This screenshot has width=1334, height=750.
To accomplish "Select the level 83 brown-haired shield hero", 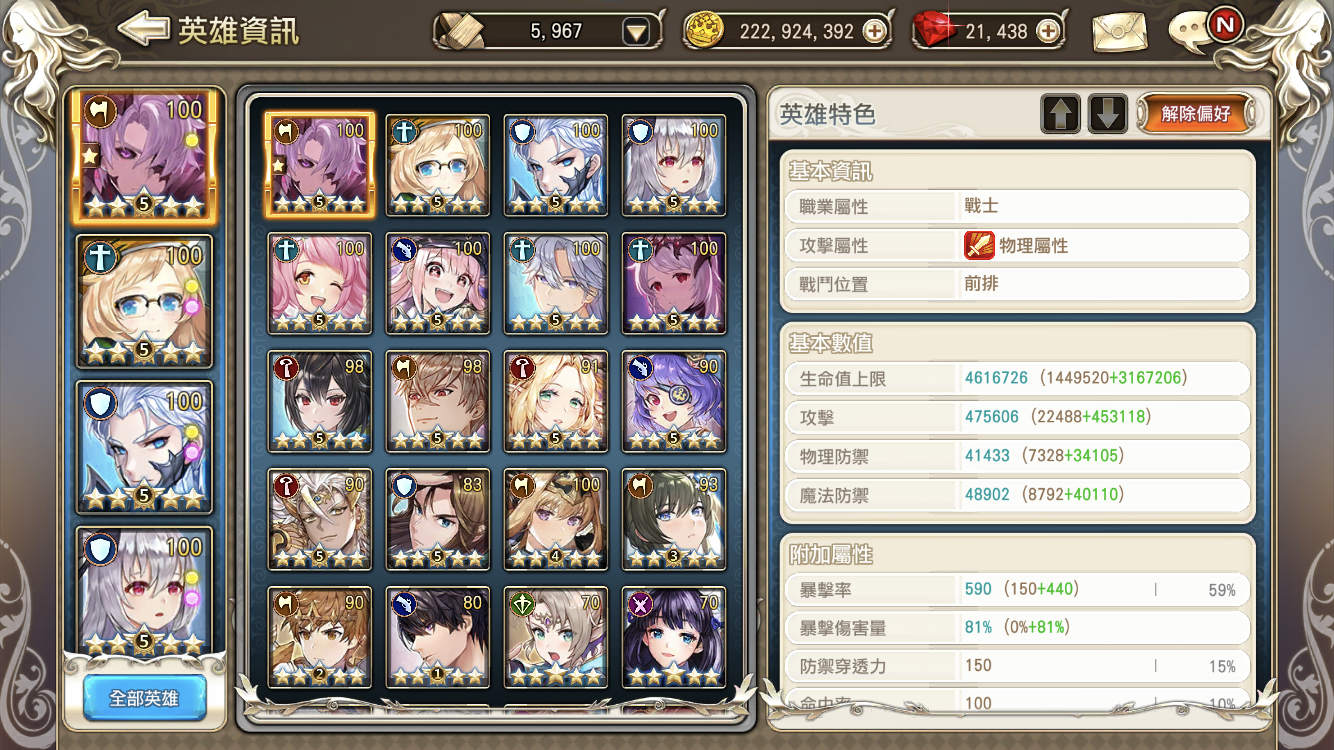I will (438, 520).
